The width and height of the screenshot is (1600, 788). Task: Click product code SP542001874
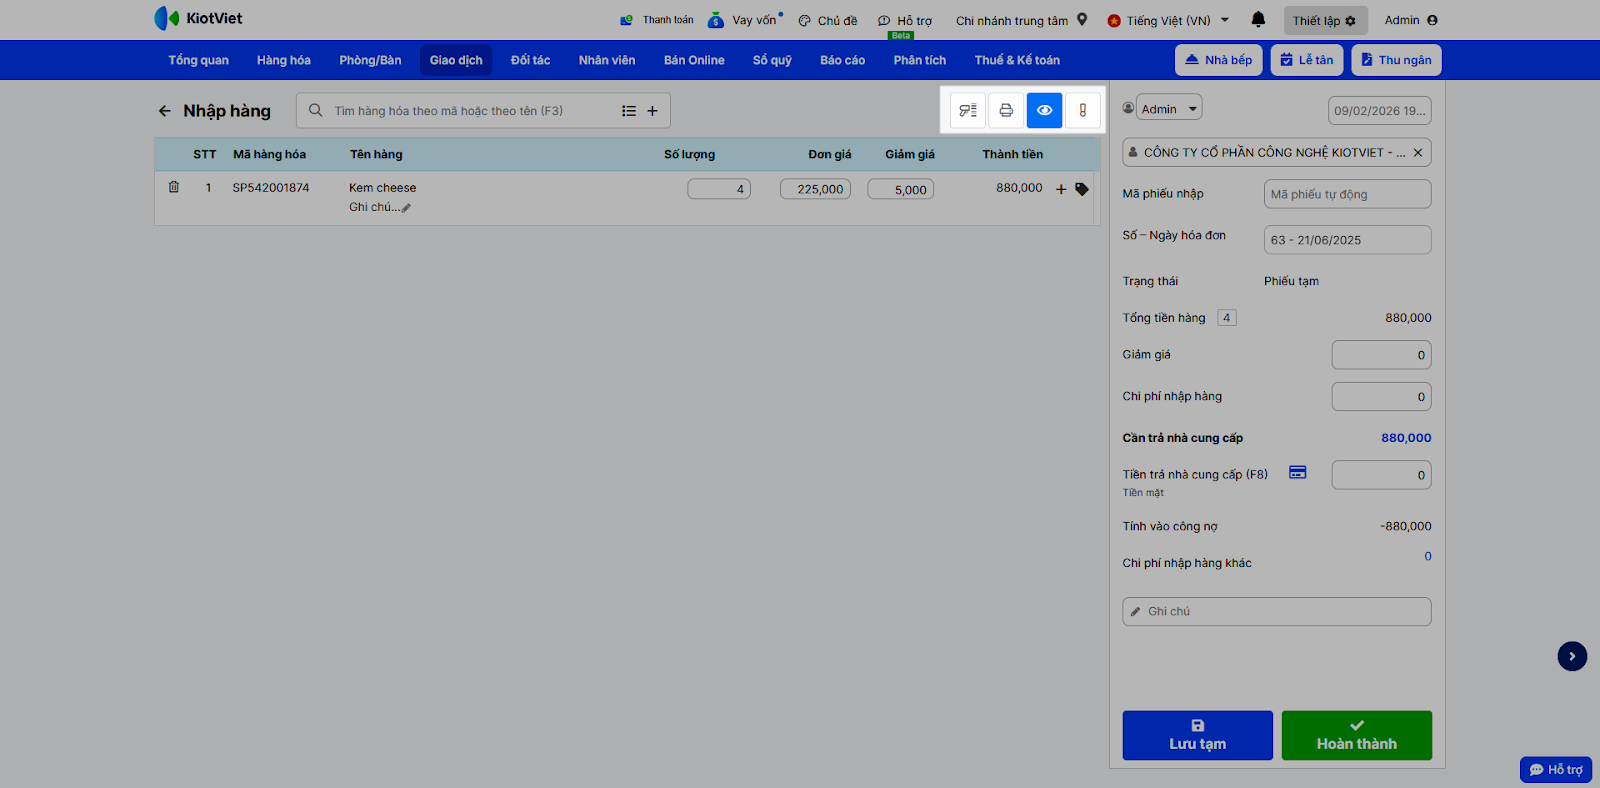(271, 188)
